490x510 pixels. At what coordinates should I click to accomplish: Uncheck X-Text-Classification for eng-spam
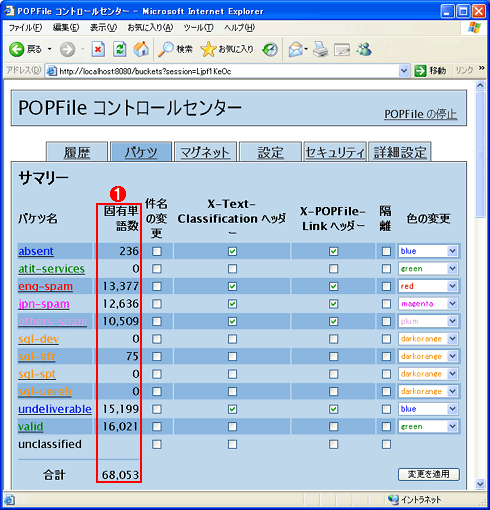233,286
